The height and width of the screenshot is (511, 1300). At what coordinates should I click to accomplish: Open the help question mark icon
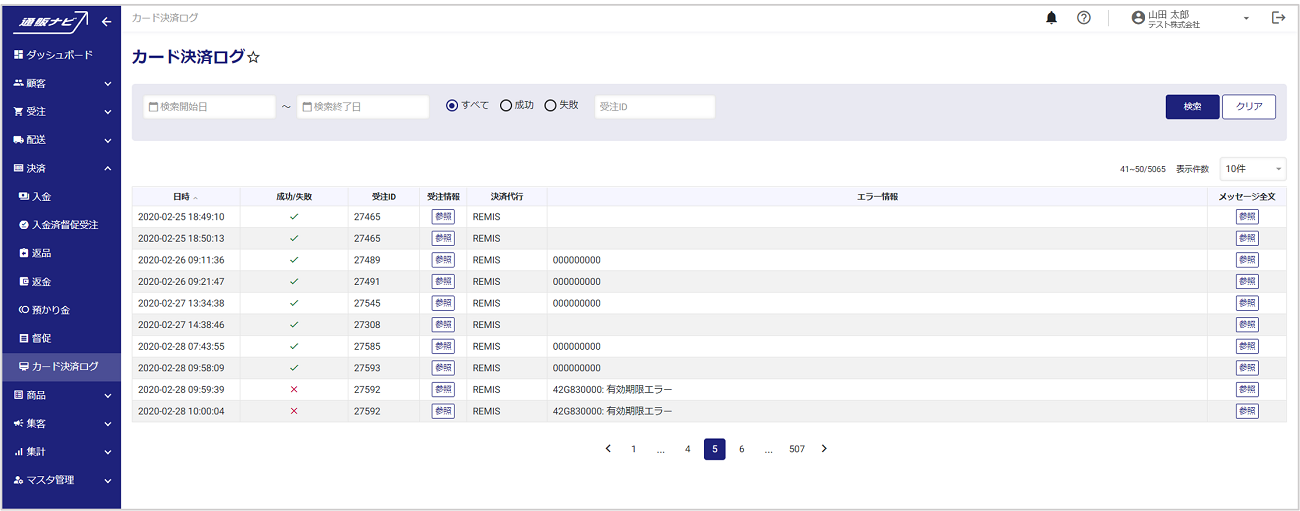click(1083, 18)
